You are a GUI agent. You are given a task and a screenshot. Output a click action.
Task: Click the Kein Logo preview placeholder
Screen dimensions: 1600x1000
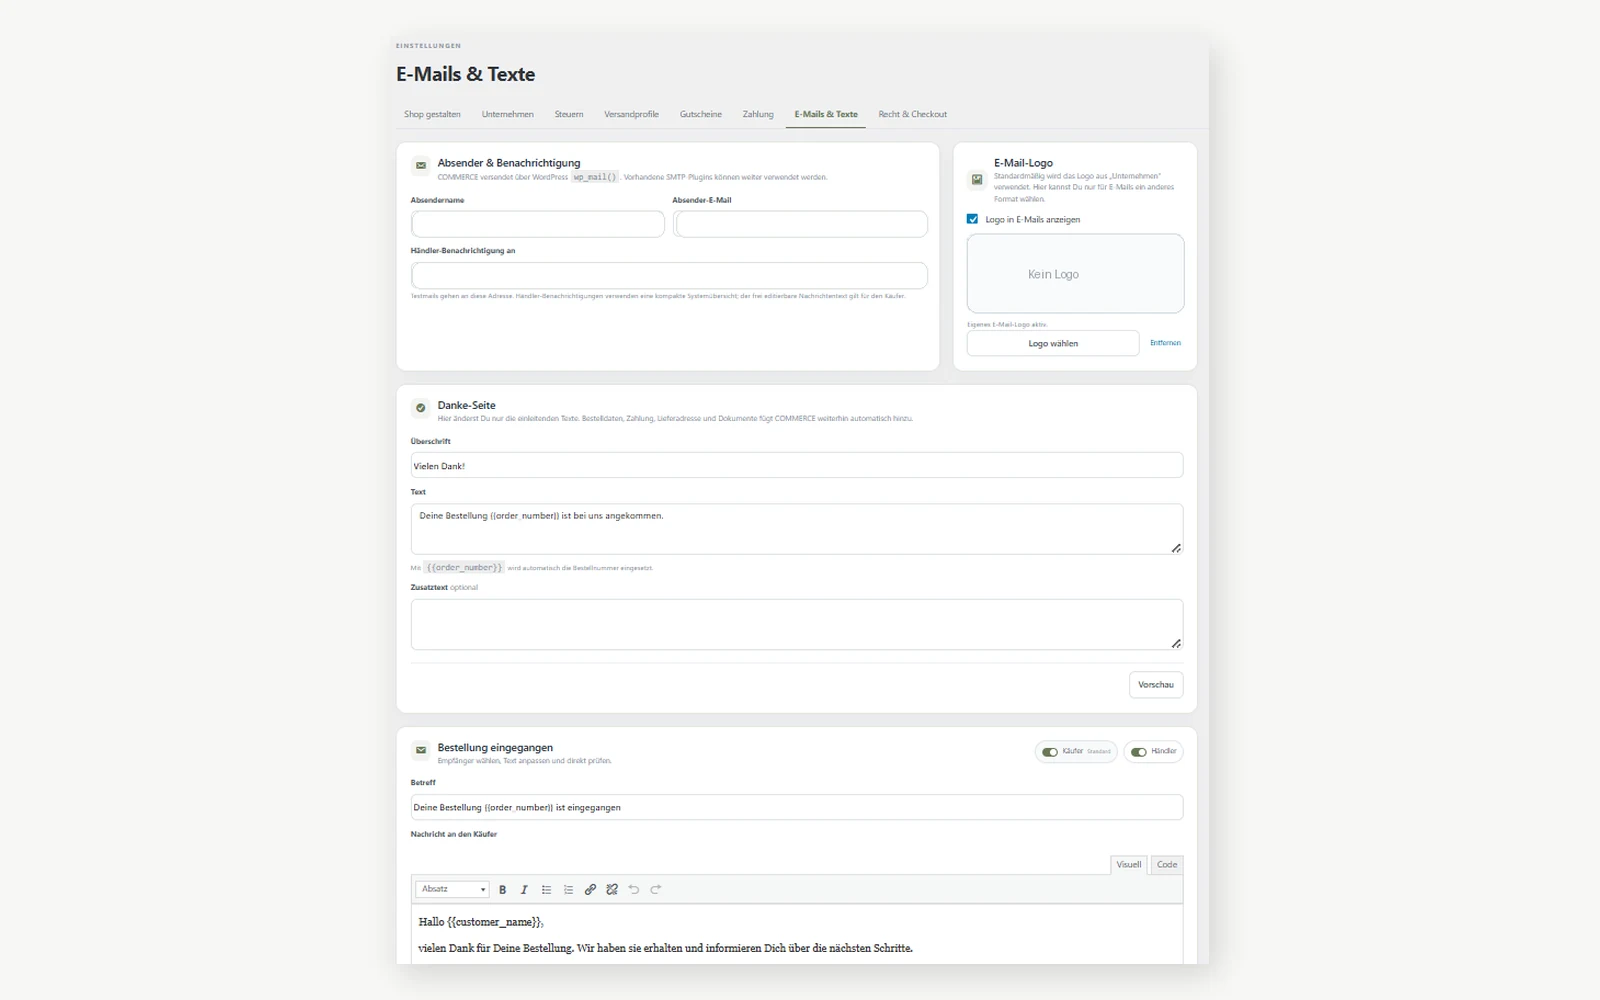coord(1075,274)
